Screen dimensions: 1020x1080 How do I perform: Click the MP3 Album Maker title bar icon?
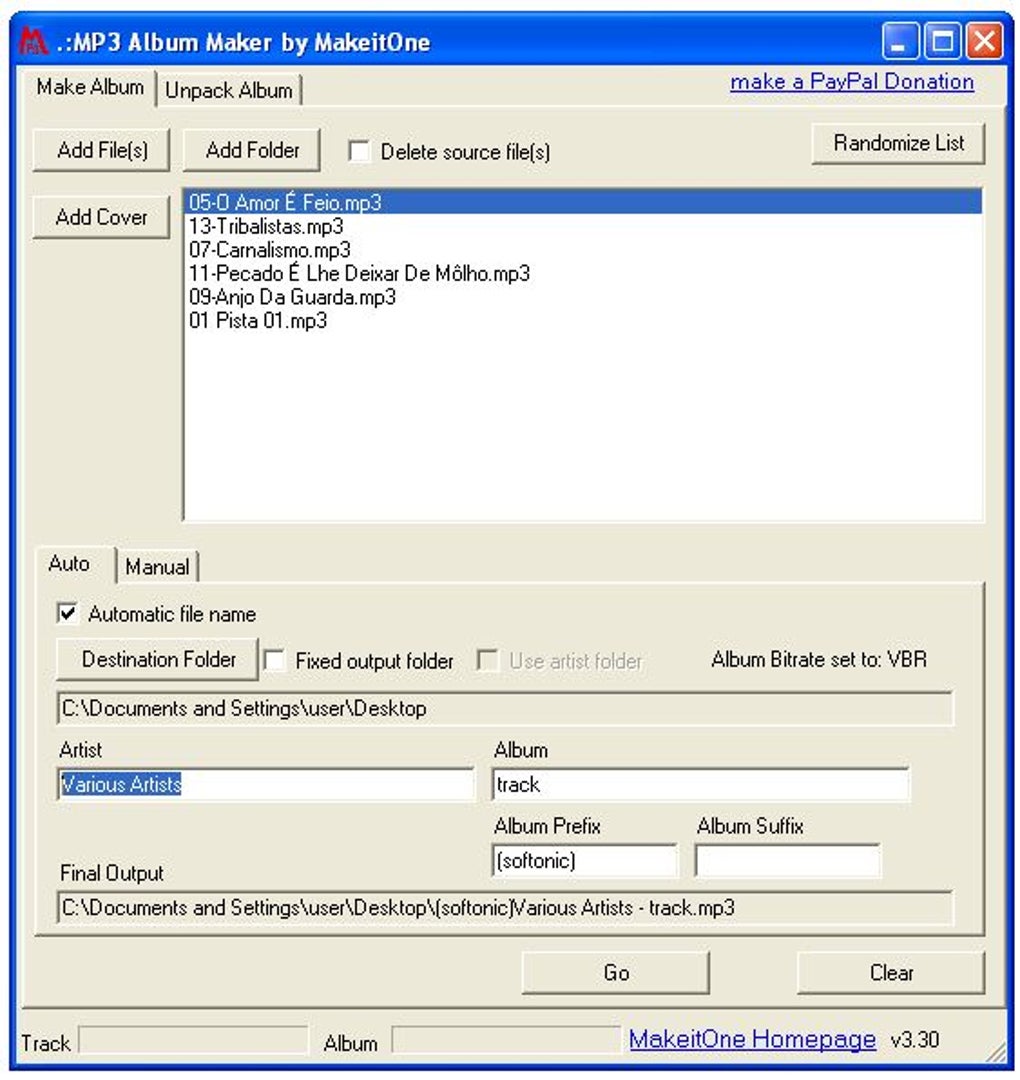point(32,41)
